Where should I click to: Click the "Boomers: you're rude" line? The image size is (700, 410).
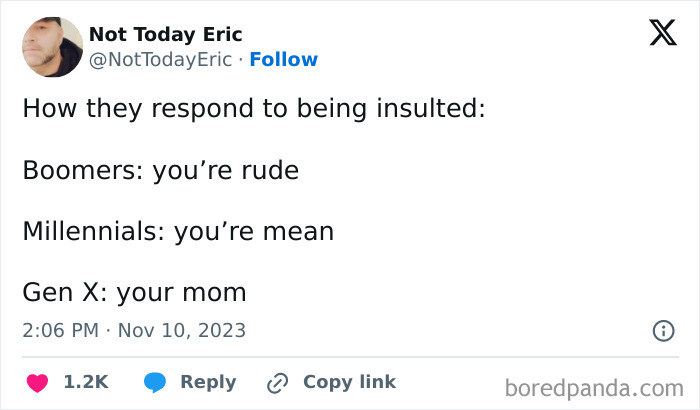pos(160,170)
